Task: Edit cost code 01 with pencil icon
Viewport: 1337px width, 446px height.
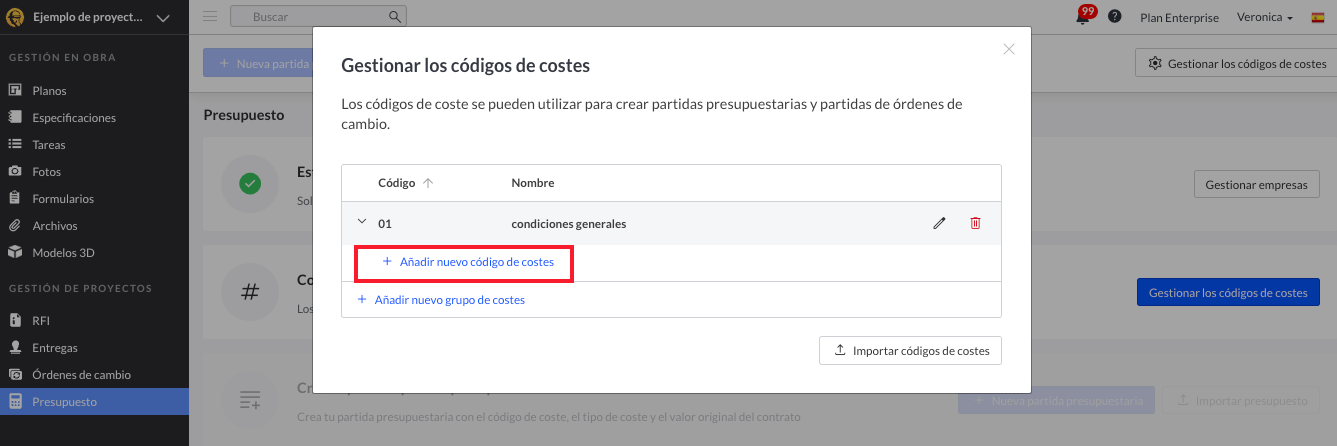Action: (x=939, y=224)
